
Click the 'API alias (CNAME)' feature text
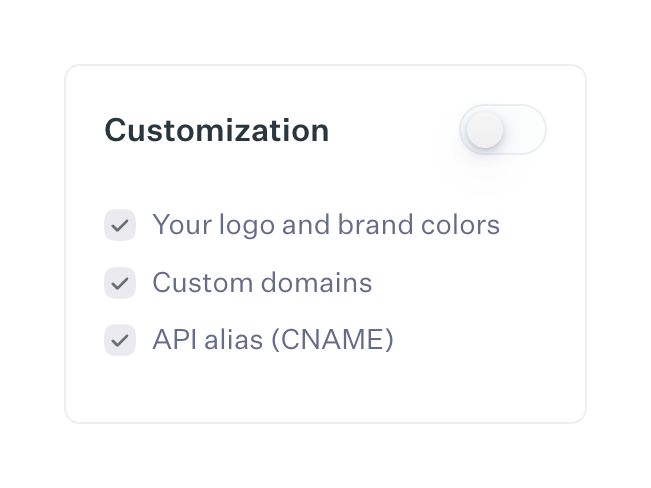pos(273,340)
